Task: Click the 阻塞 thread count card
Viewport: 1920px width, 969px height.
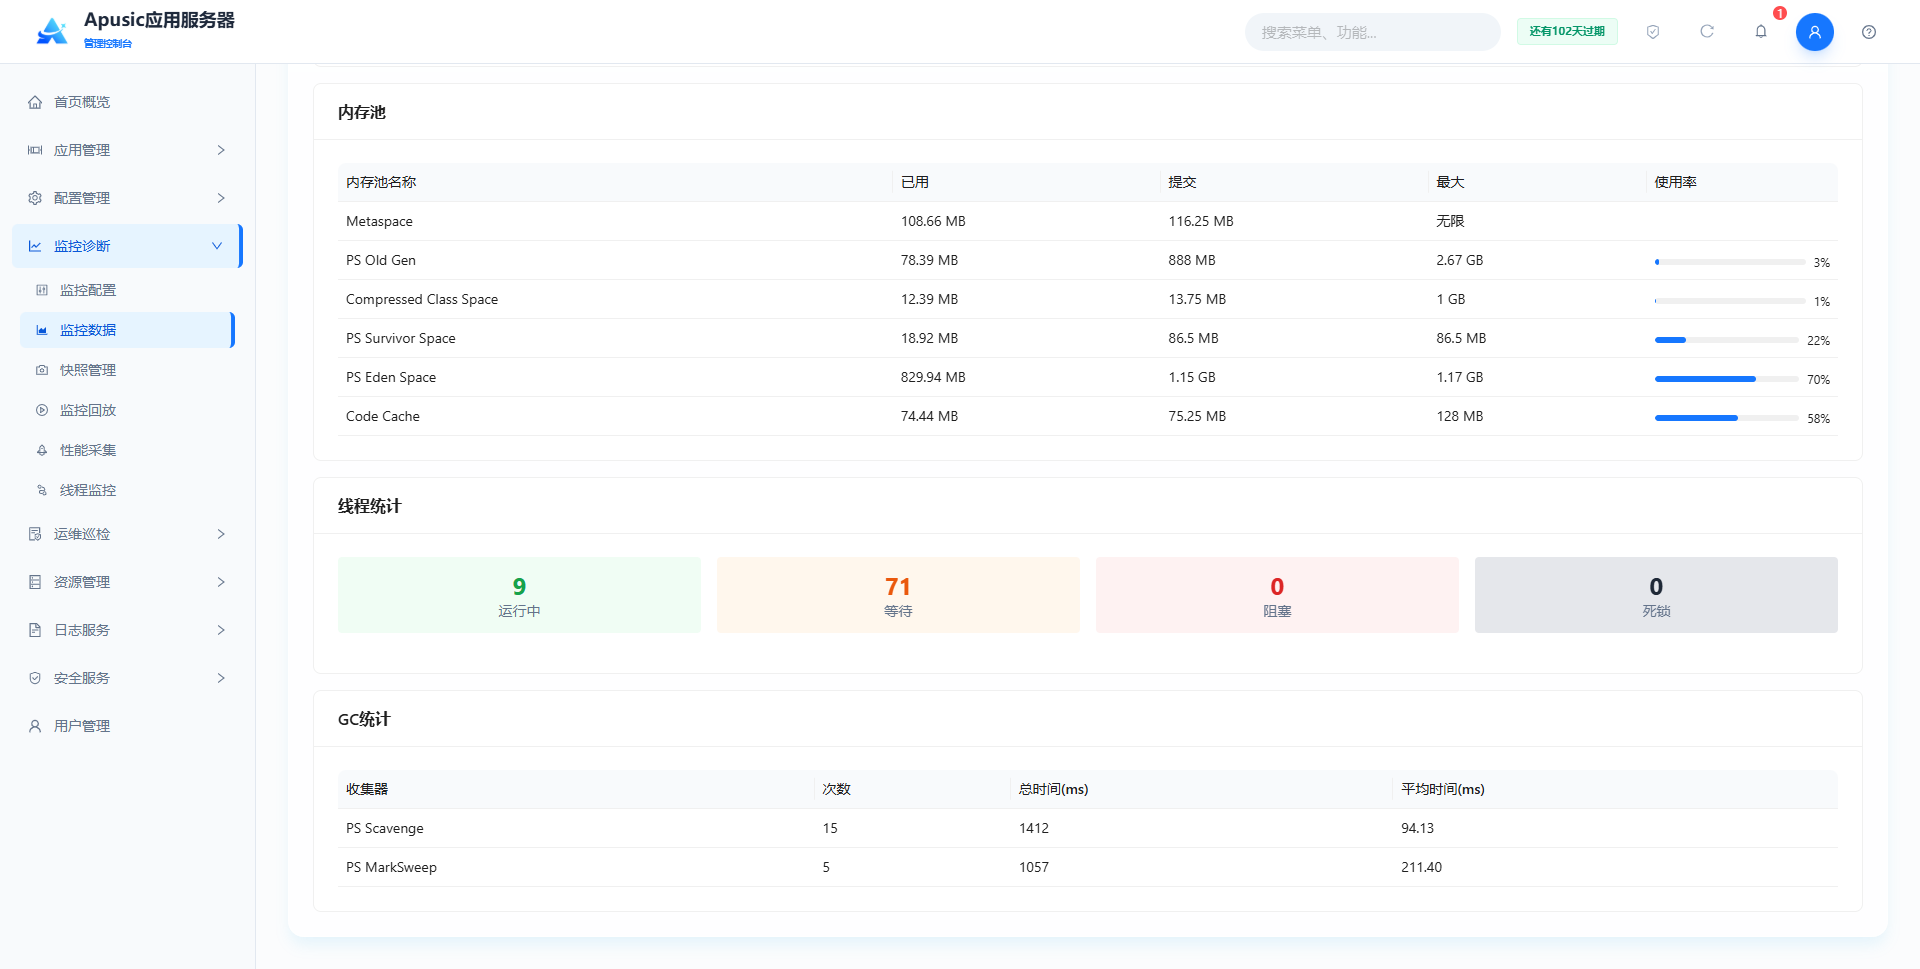Action: [1277, 595]
